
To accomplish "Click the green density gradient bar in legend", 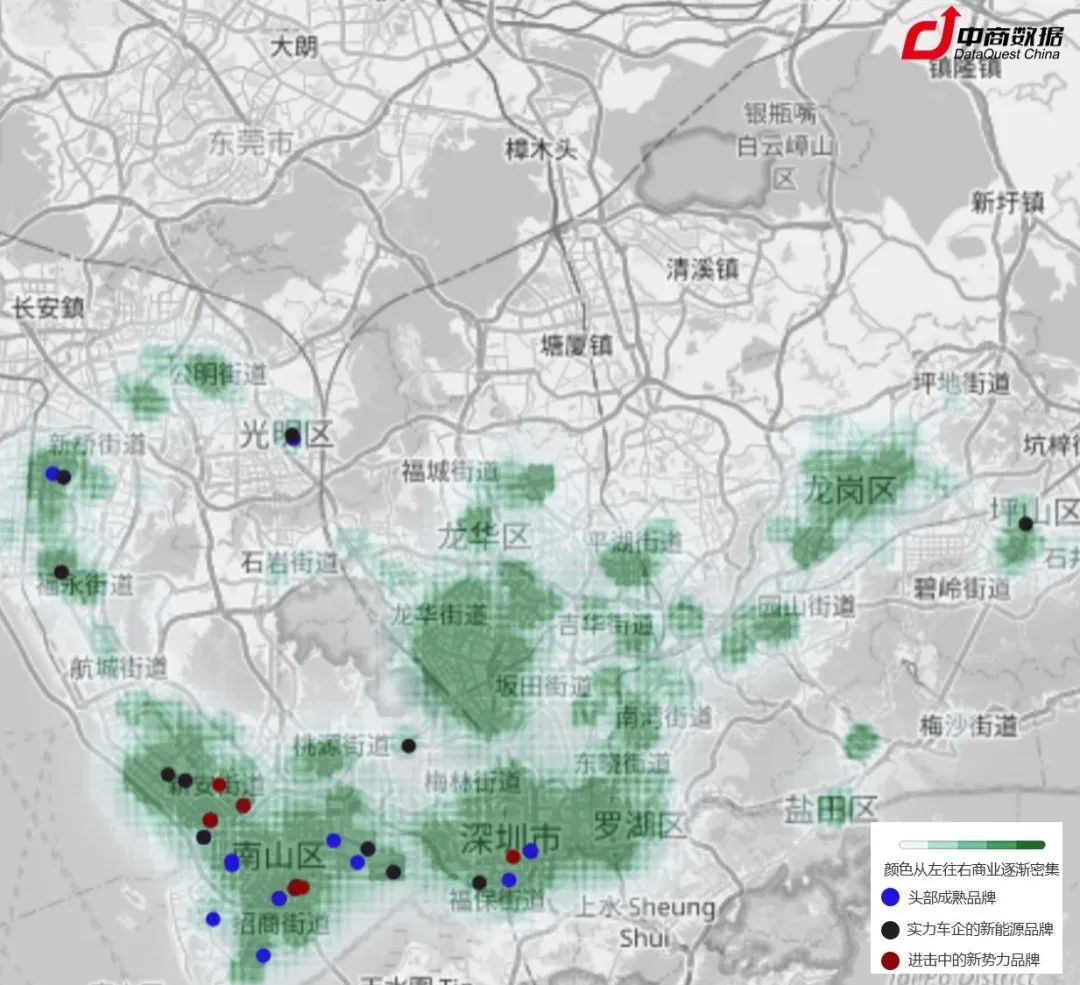I will click(971, 845).
